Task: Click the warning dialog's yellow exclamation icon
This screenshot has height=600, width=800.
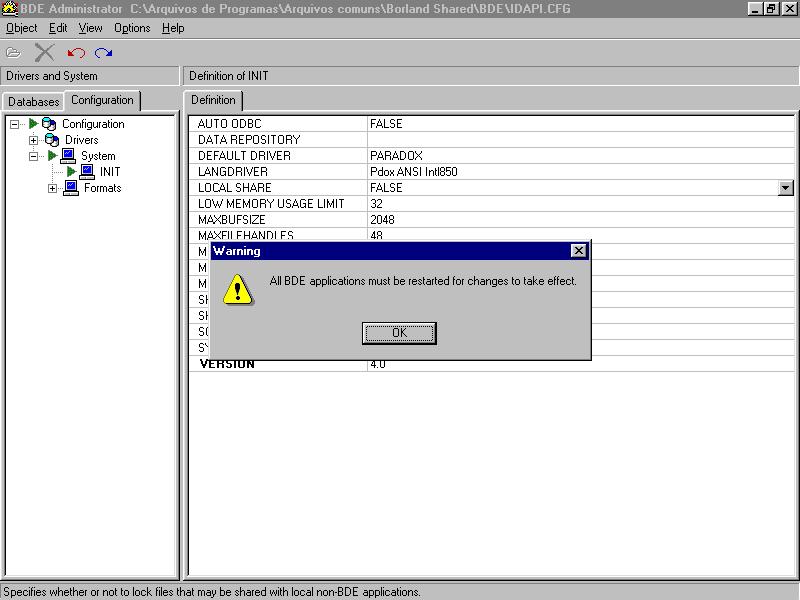Action: pos(237,290)
